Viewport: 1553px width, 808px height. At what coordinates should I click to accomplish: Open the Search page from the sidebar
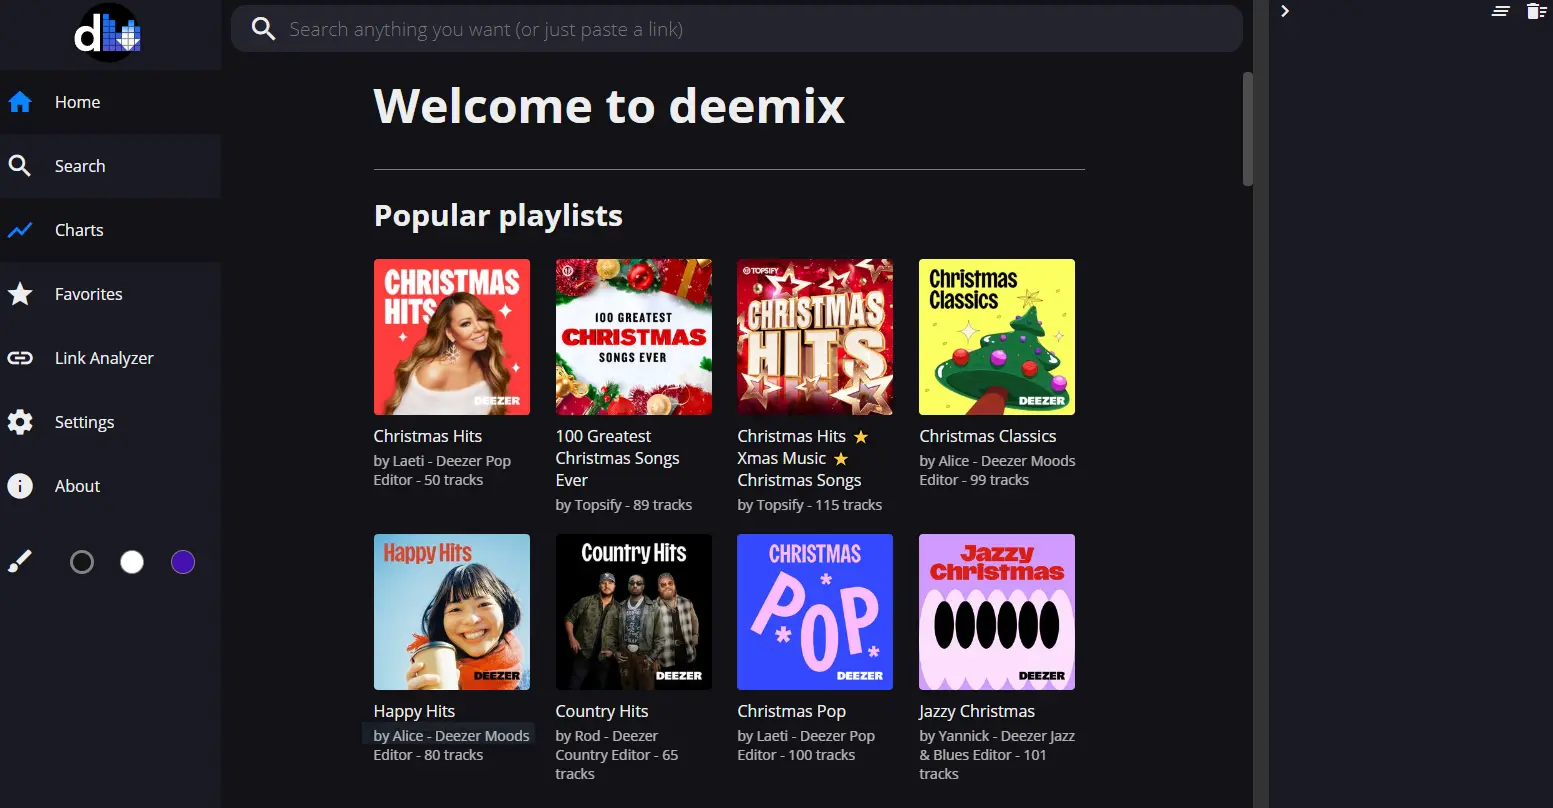point(80,166)
